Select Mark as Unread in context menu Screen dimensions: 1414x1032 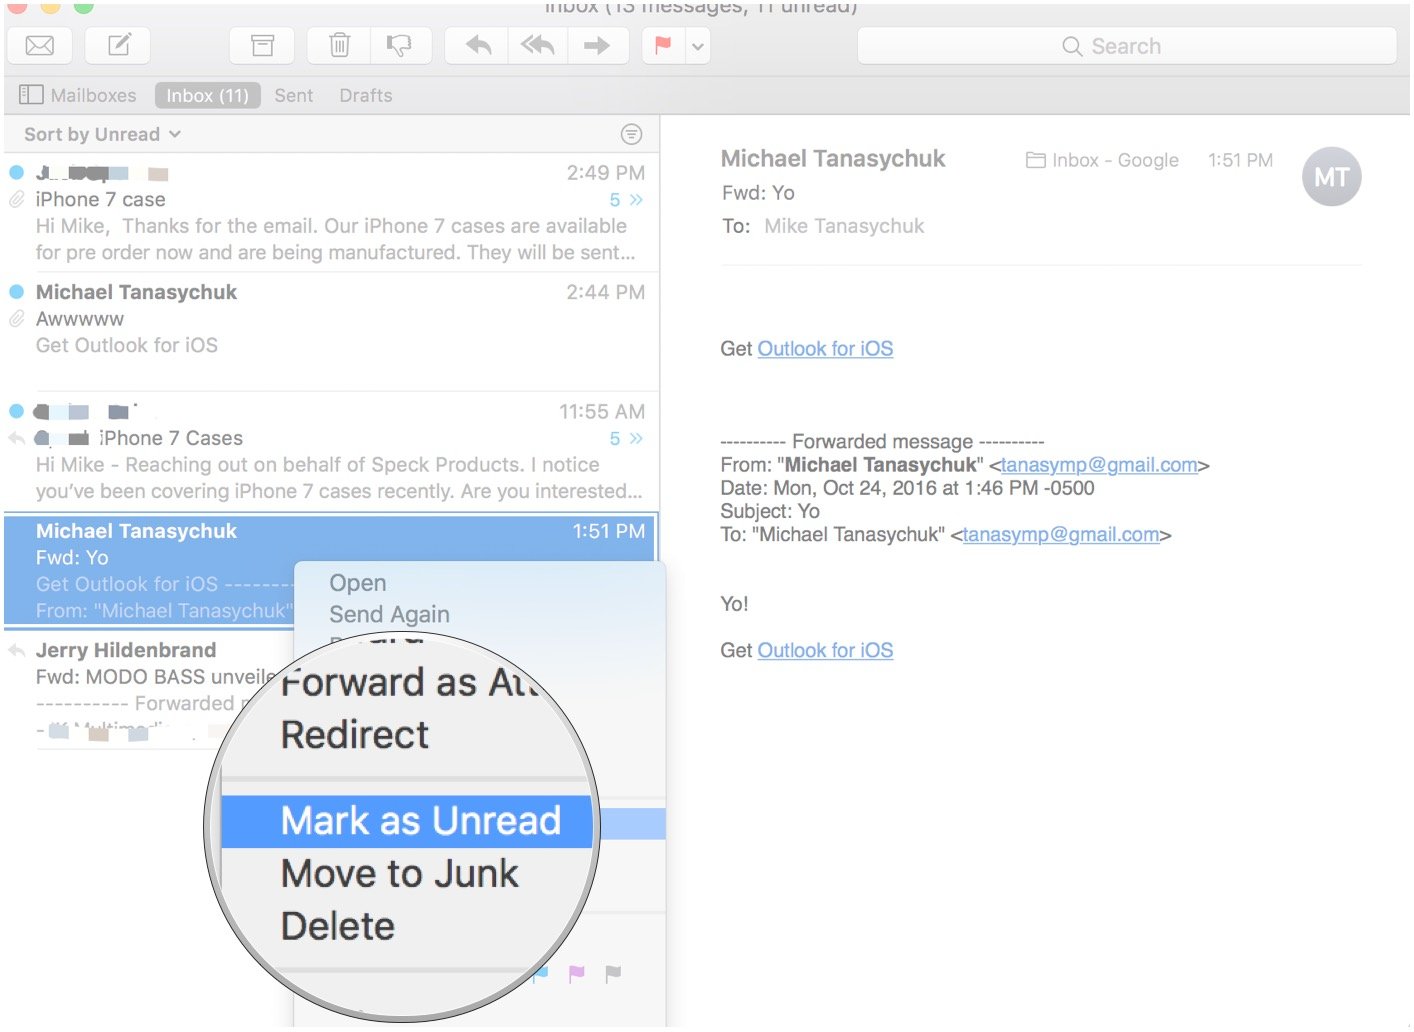tap(421, 821)
